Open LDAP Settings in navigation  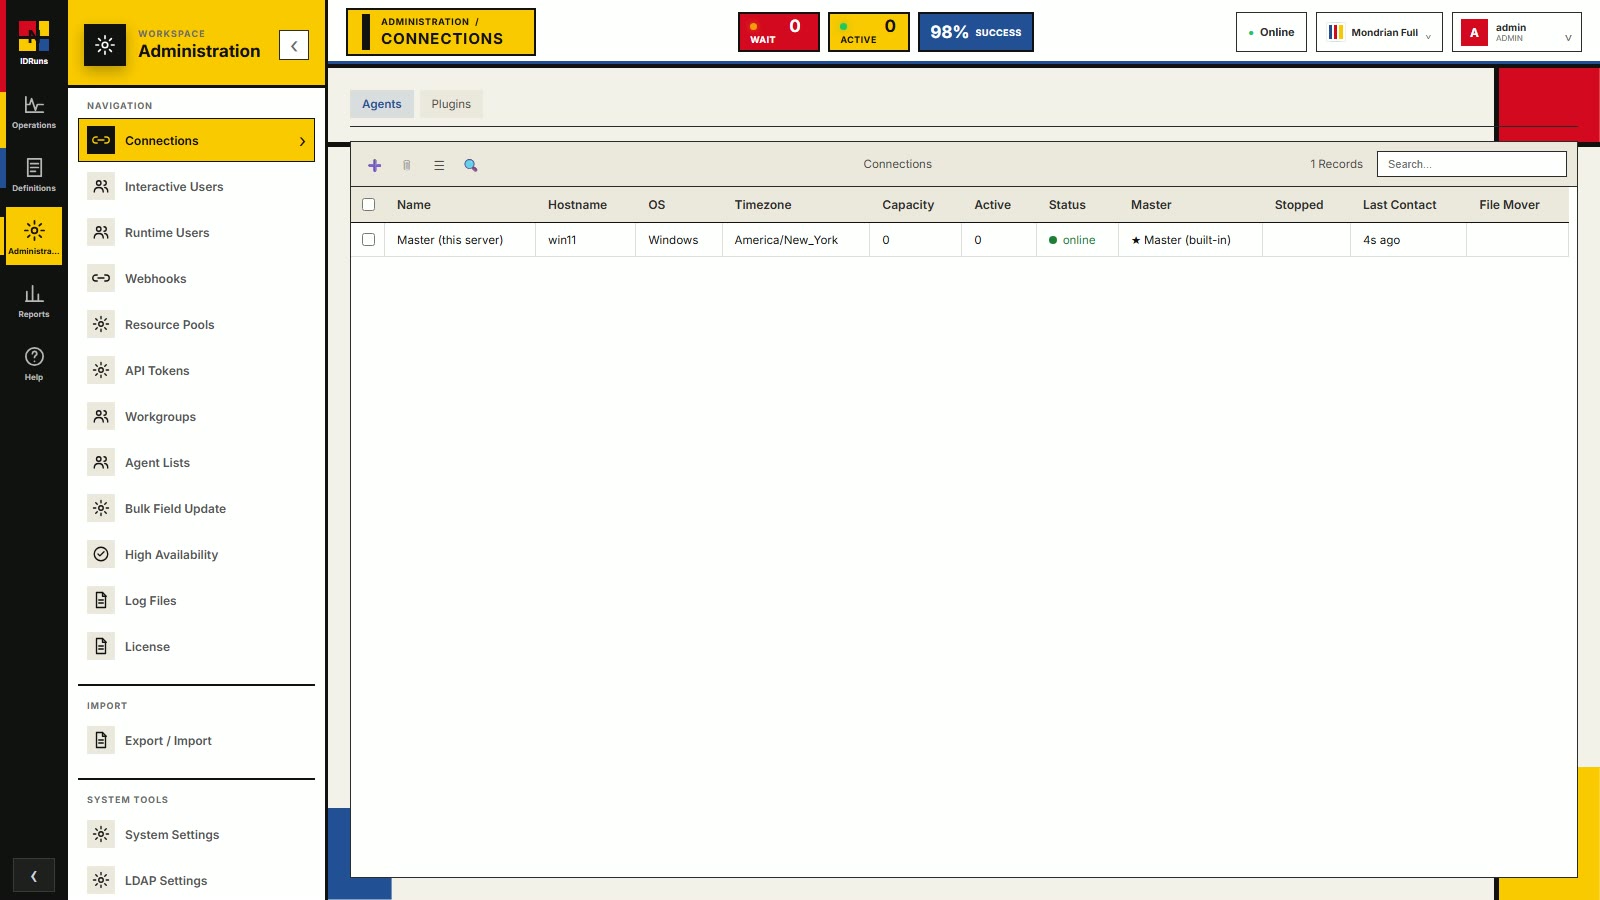[x=196, y=880]
